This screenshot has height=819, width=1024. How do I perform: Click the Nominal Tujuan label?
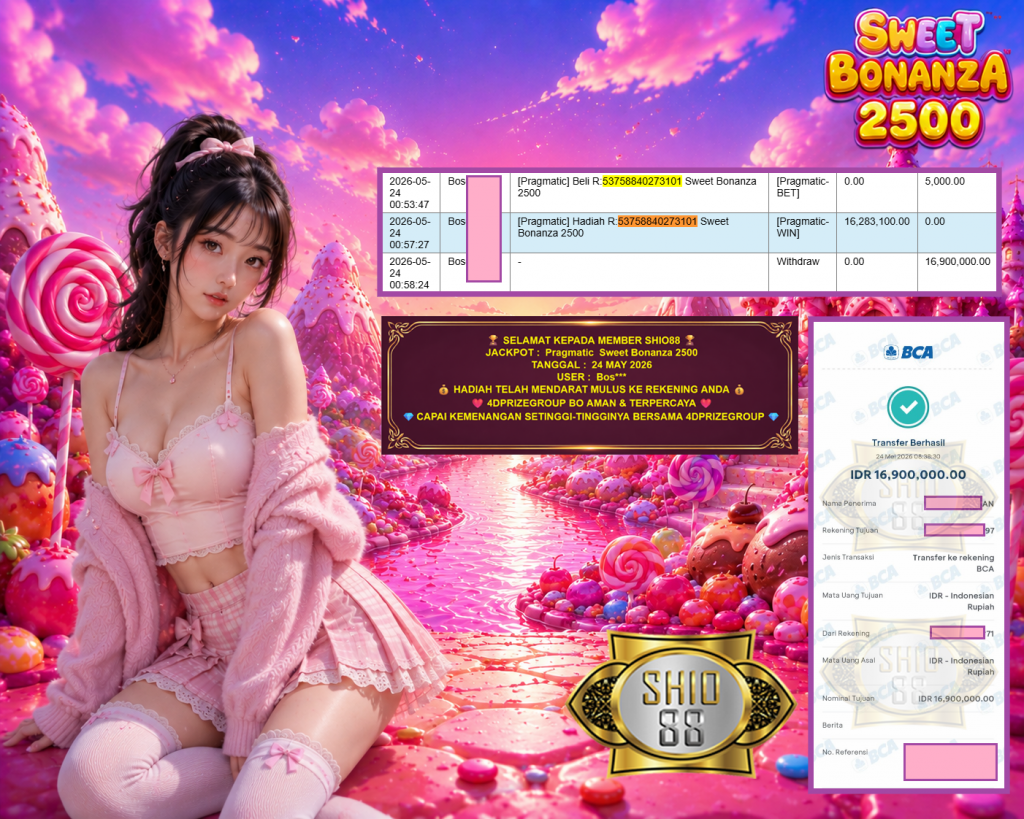[848, 698]
